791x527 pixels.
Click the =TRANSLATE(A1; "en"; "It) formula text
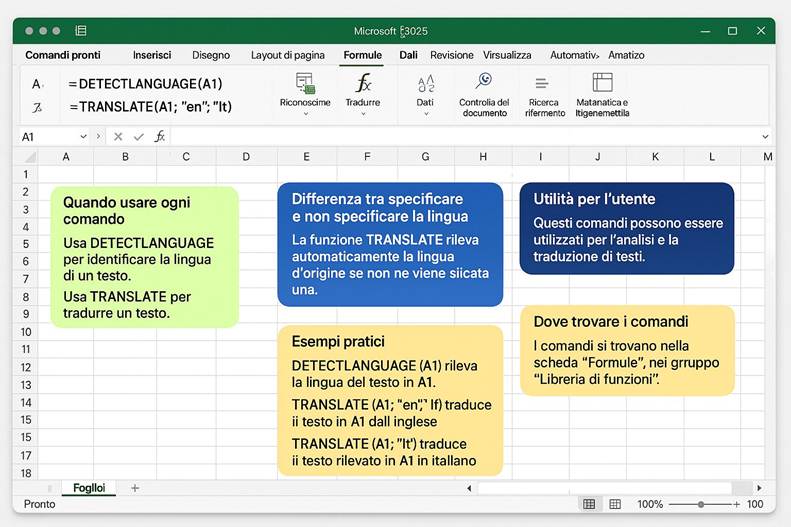tap(150, 107)
